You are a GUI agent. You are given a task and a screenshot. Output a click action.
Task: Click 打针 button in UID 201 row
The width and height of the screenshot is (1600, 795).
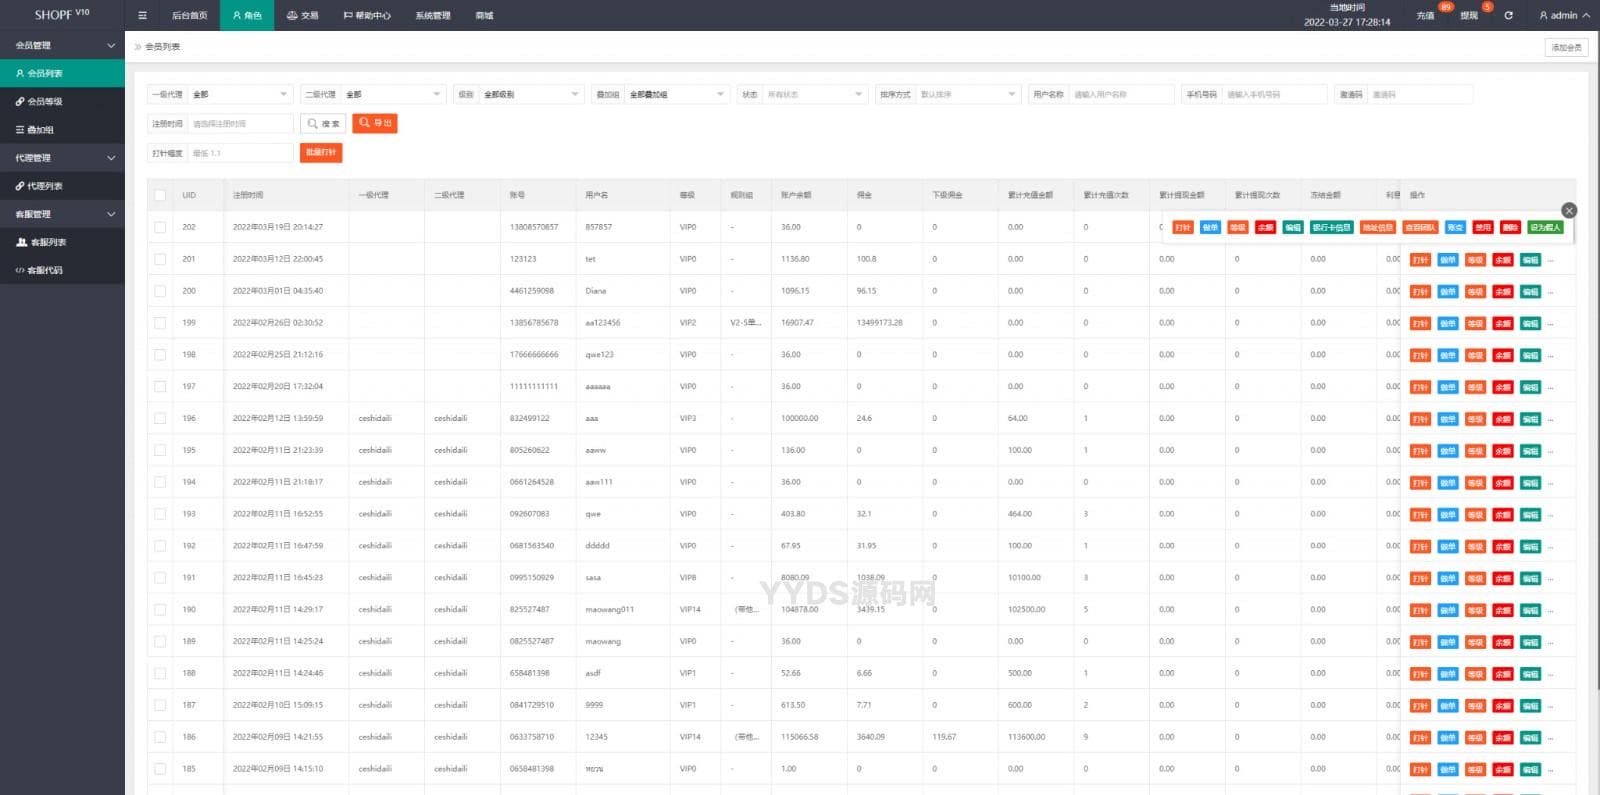click(x=1420, y=260)
